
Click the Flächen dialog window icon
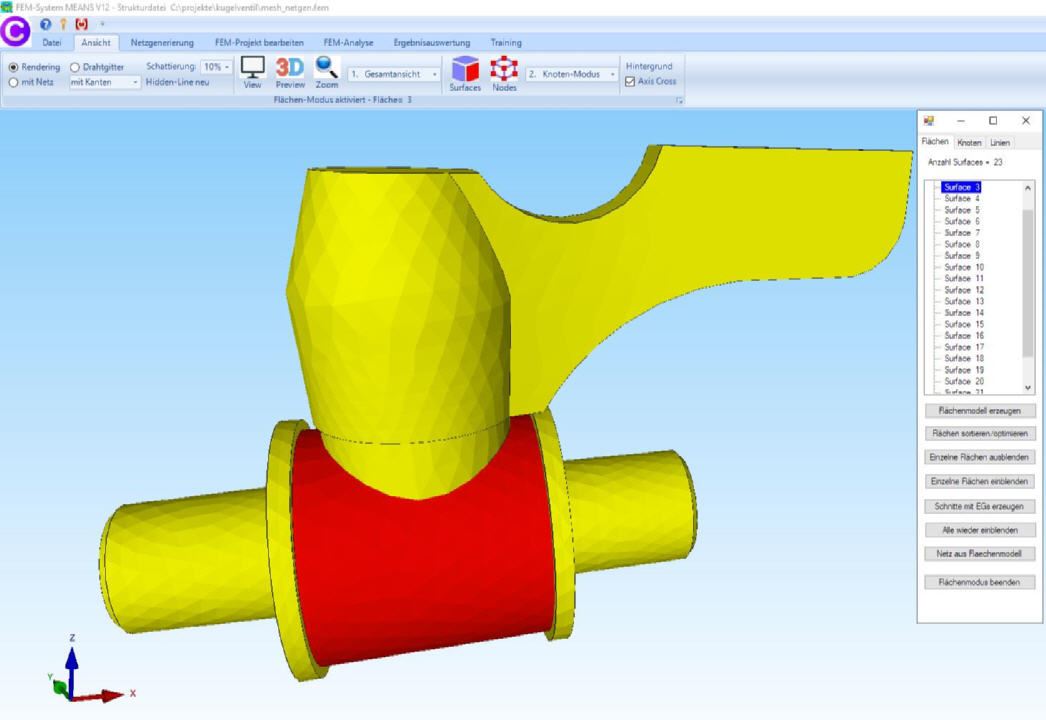(x=929, y=121)
